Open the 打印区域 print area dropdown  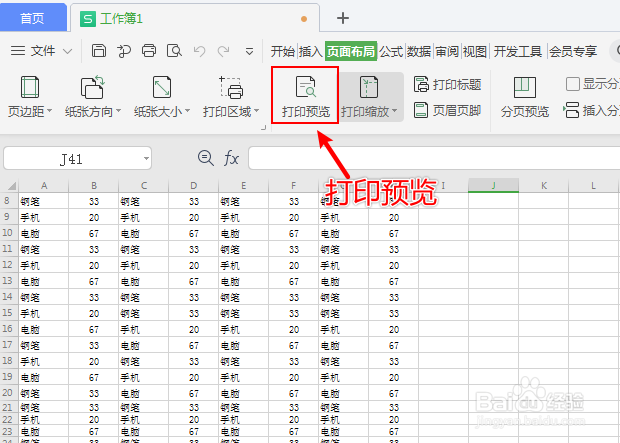pyautogui.click(x=231, y=97)
